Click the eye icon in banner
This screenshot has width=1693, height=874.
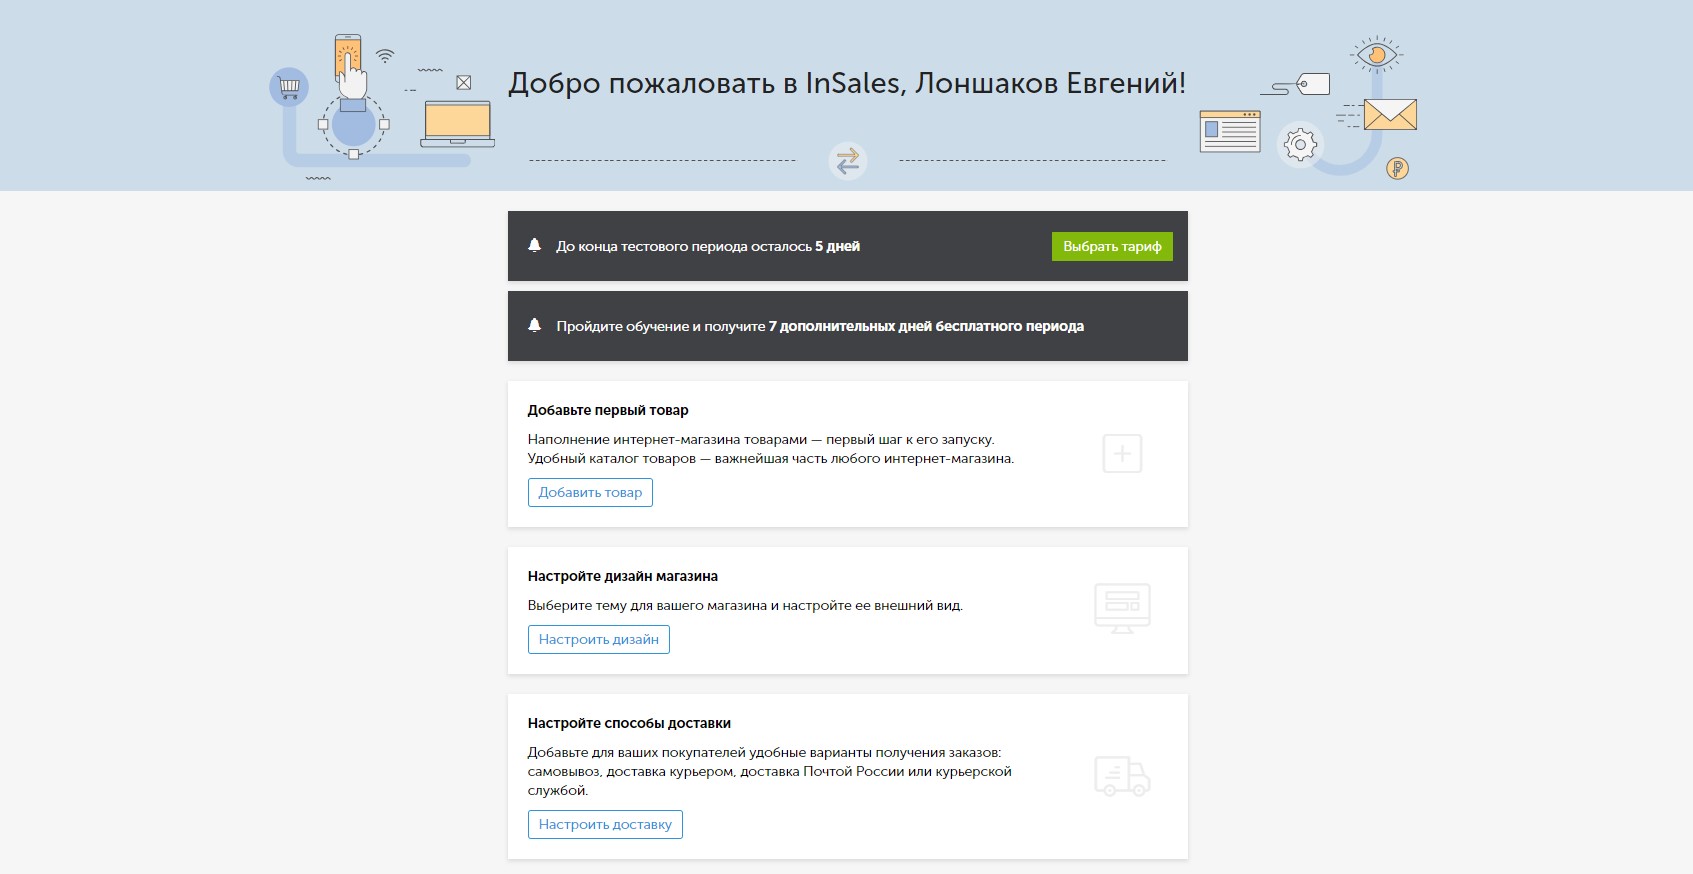click(1377, 54)
